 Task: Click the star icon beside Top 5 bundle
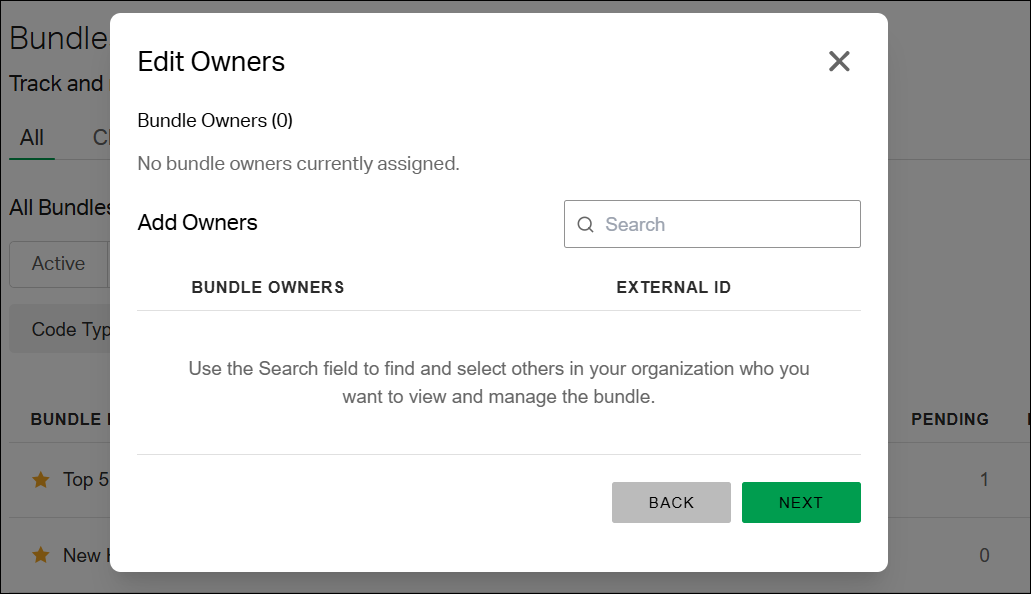[x=41, y=480]
